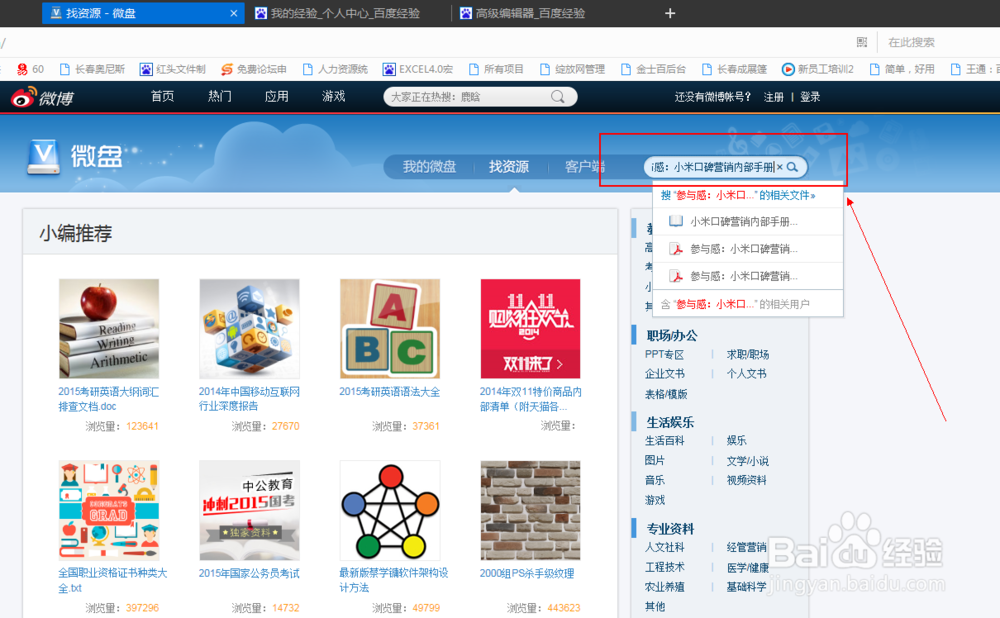This screenshot has height=618, width=1000.
Task: Open 人文社科 category
Action: (x=665, y=547)
